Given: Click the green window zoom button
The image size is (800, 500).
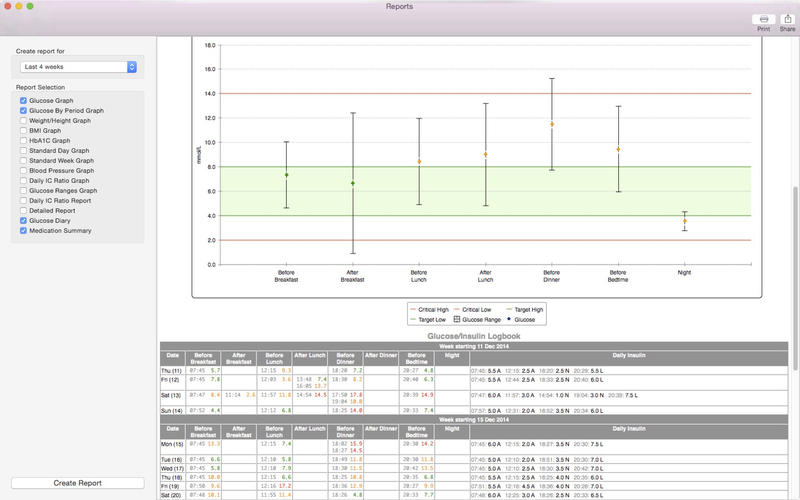Looking at the screenshot, I should click(x=40, y=6).
